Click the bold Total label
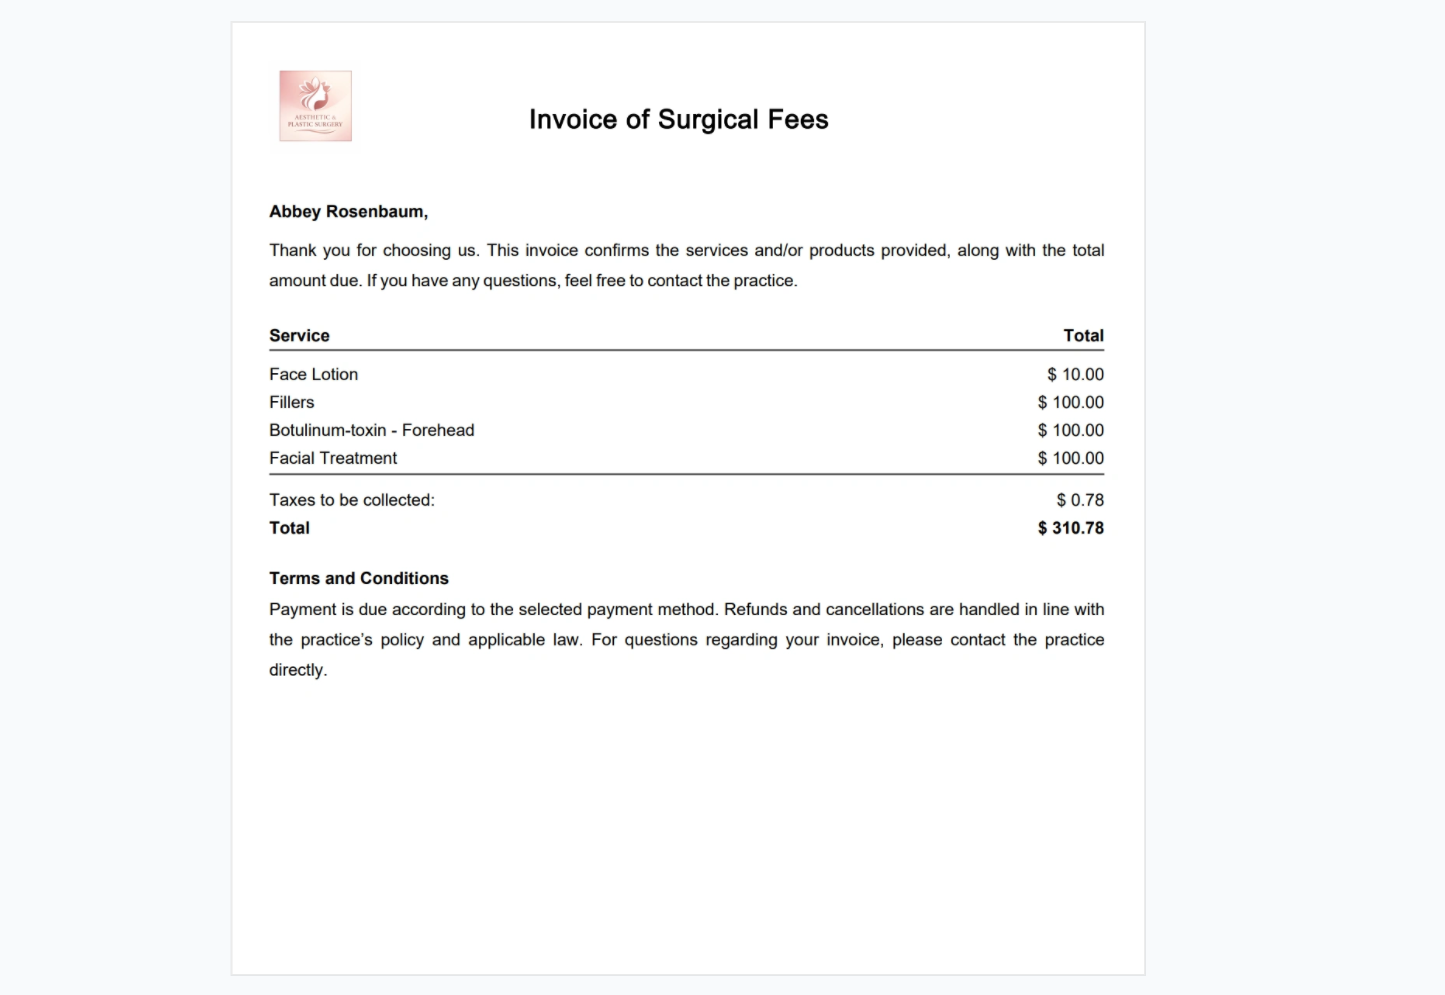Screen dimensions: 1445x995 (x=289, y=528)
